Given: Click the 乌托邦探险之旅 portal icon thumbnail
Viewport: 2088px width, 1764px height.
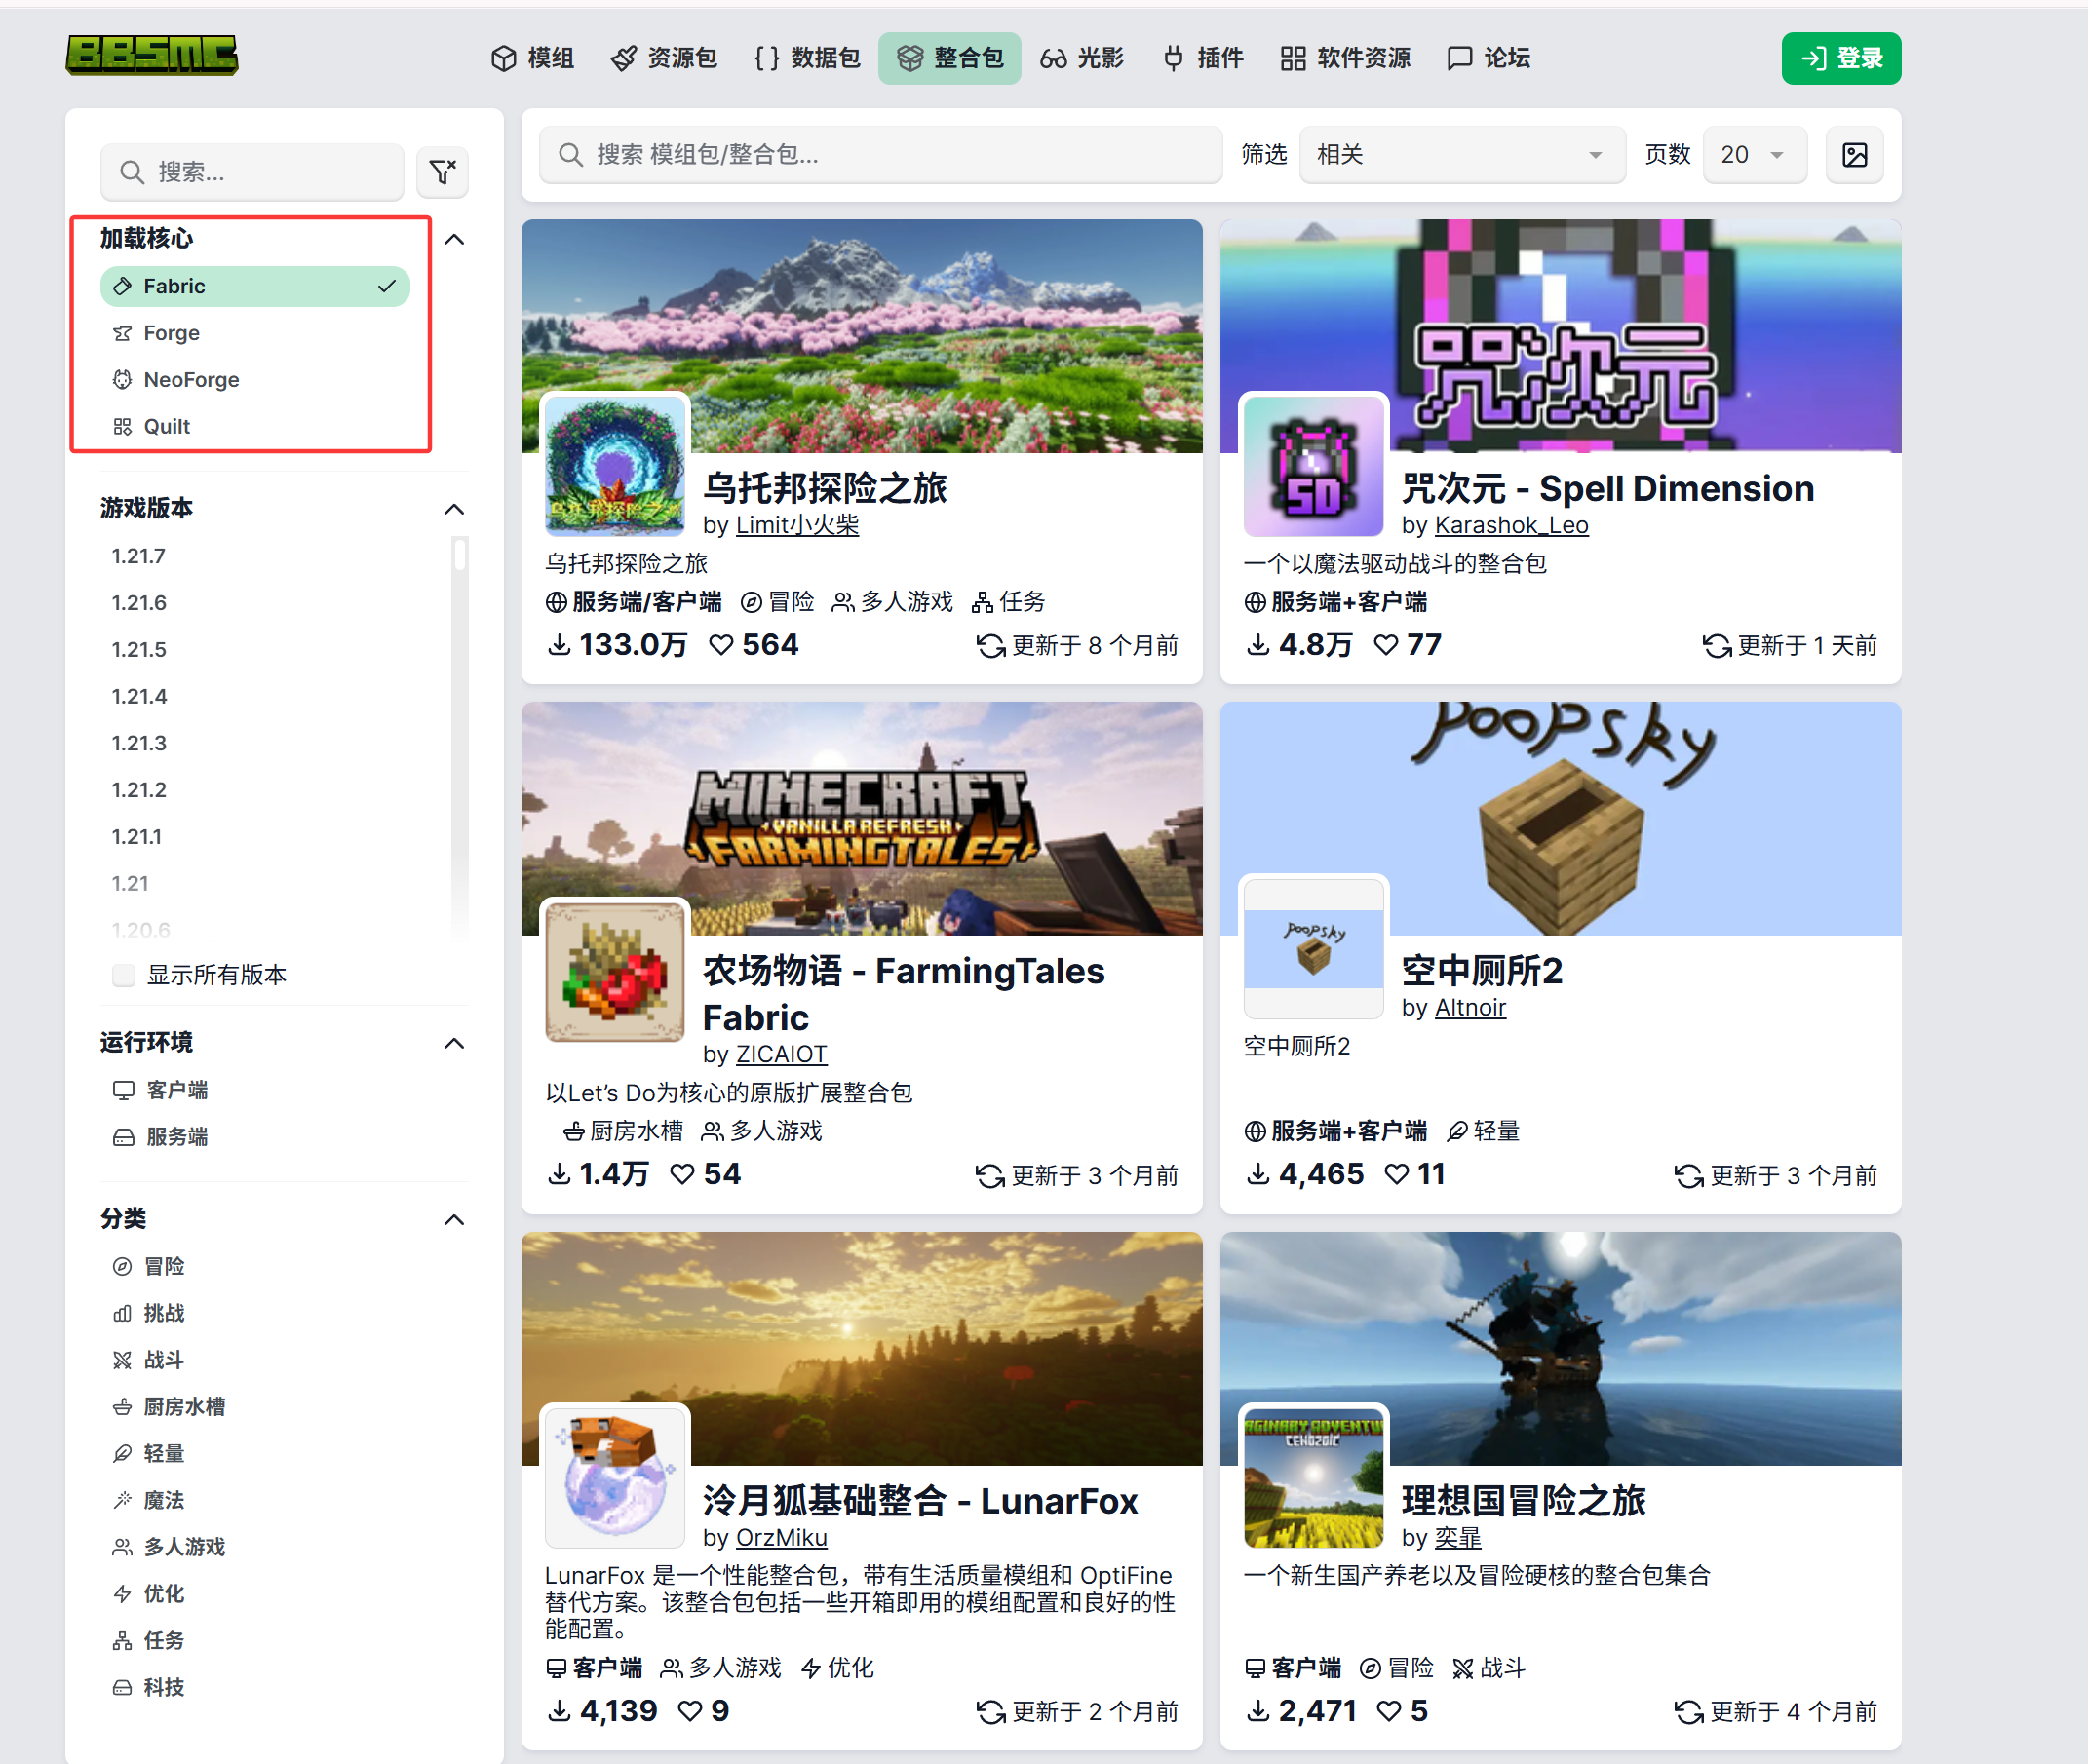Looking at the screenshot, I should [615, 466].
